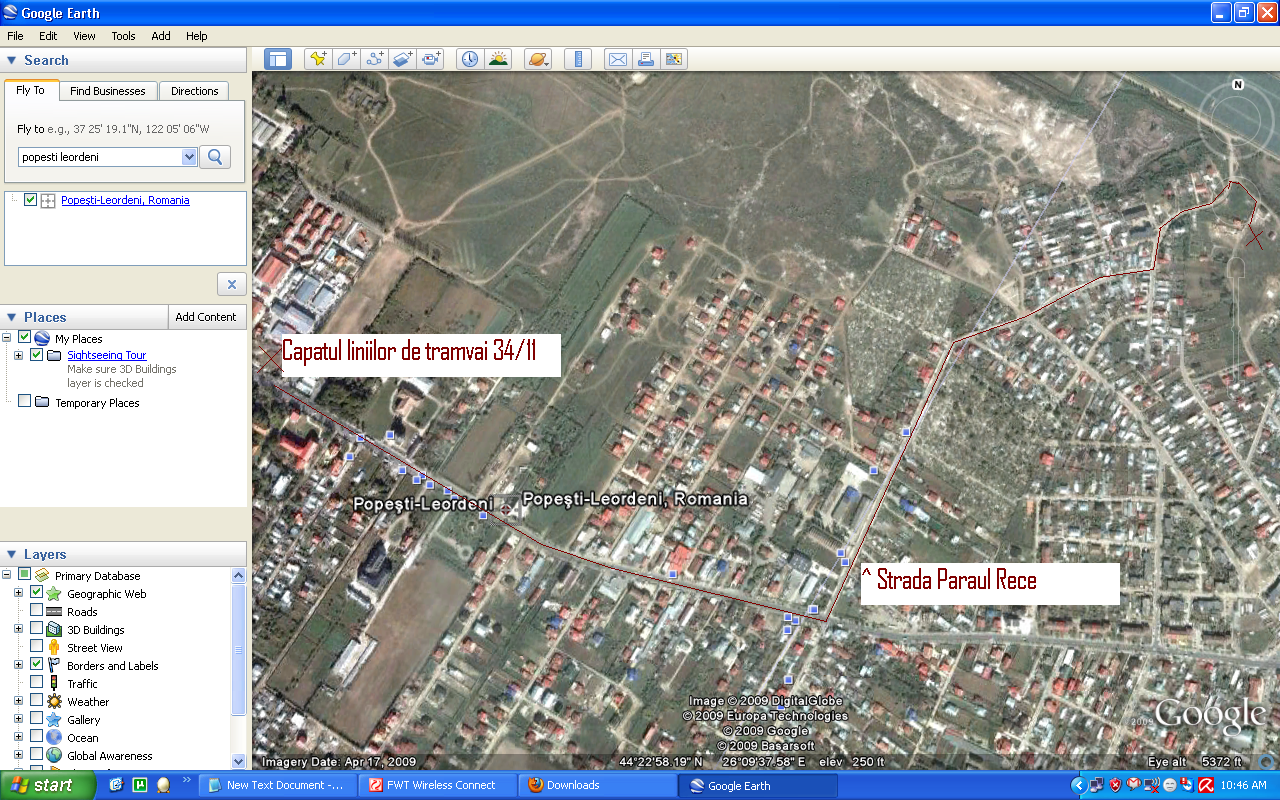Image resolution: width=1280 pixels, height=800 pixels.
Task: Open the Help menu
Action: click(197, 36)
